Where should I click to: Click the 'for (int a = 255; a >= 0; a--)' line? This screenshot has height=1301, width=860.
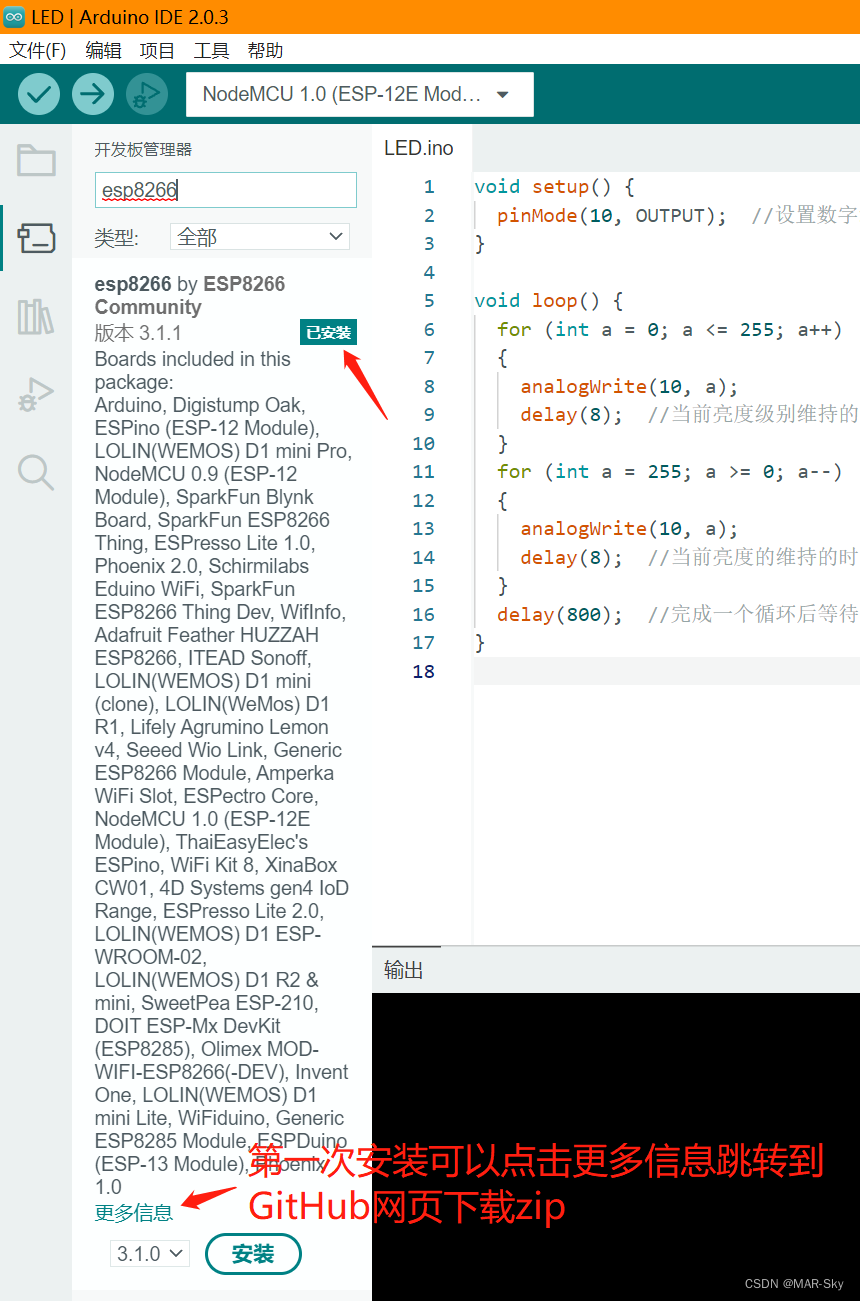tap(670, 472)
